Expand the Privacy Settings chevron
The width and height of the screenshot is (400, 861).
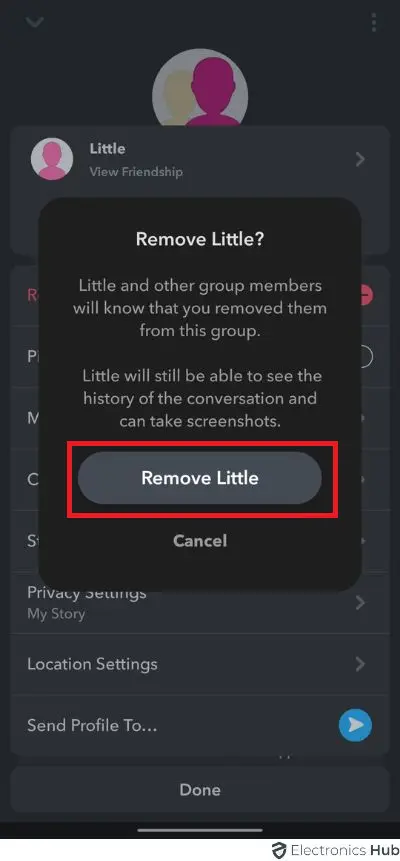pyautogui.click(x=360, y=603)
